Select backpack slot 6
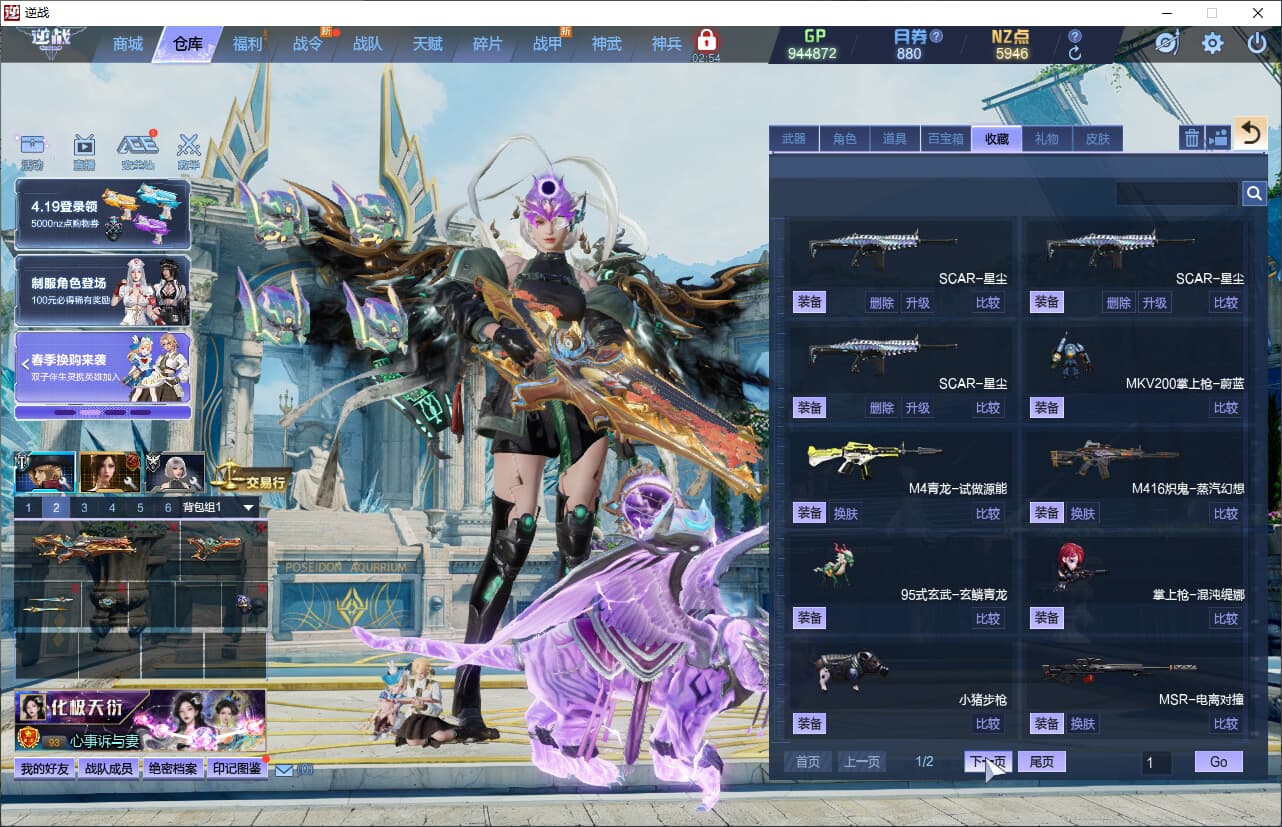Image resolution: width=1282 pixels, height=827 pixels. coord(168,508)
